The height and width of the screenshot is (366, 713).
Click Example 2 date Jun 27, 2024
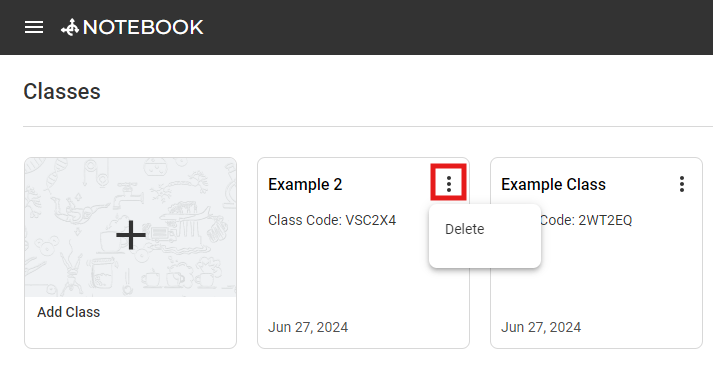point(308,327)
